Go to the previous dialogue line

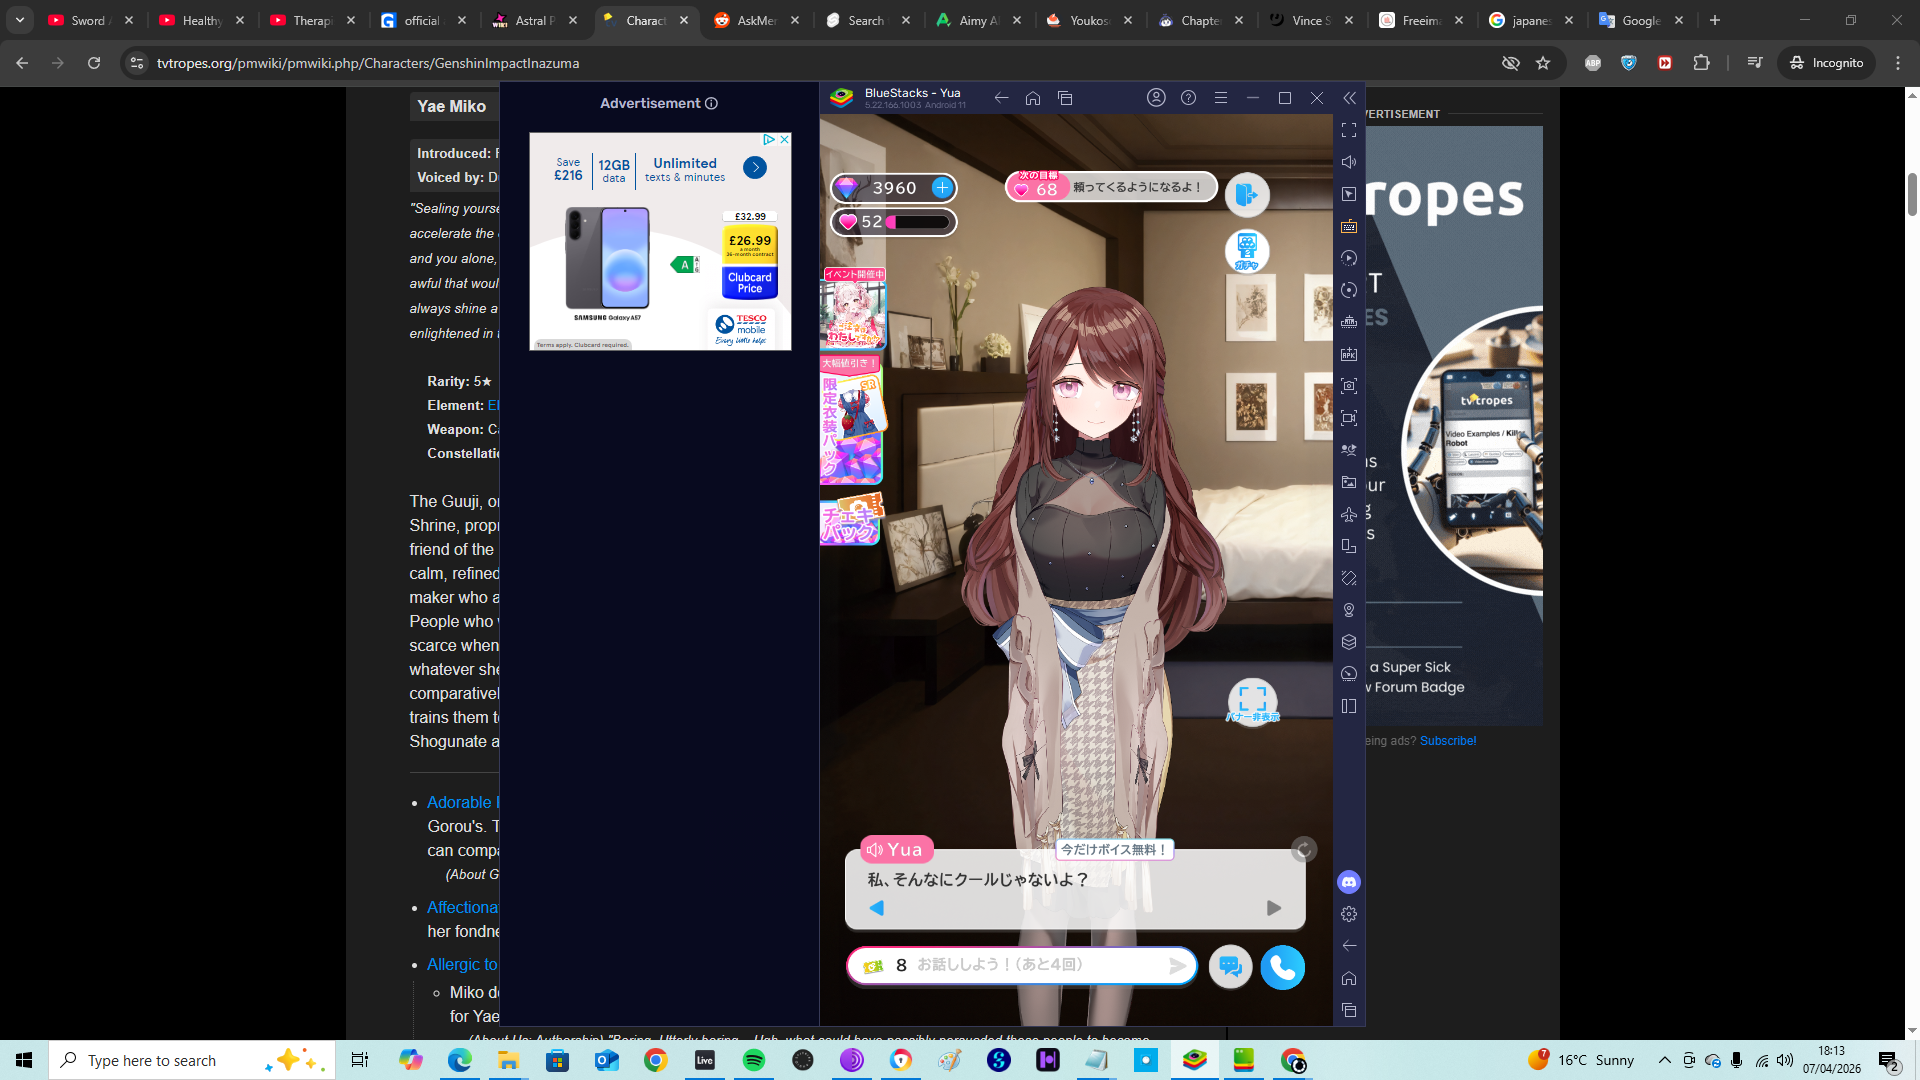(877, 908)
